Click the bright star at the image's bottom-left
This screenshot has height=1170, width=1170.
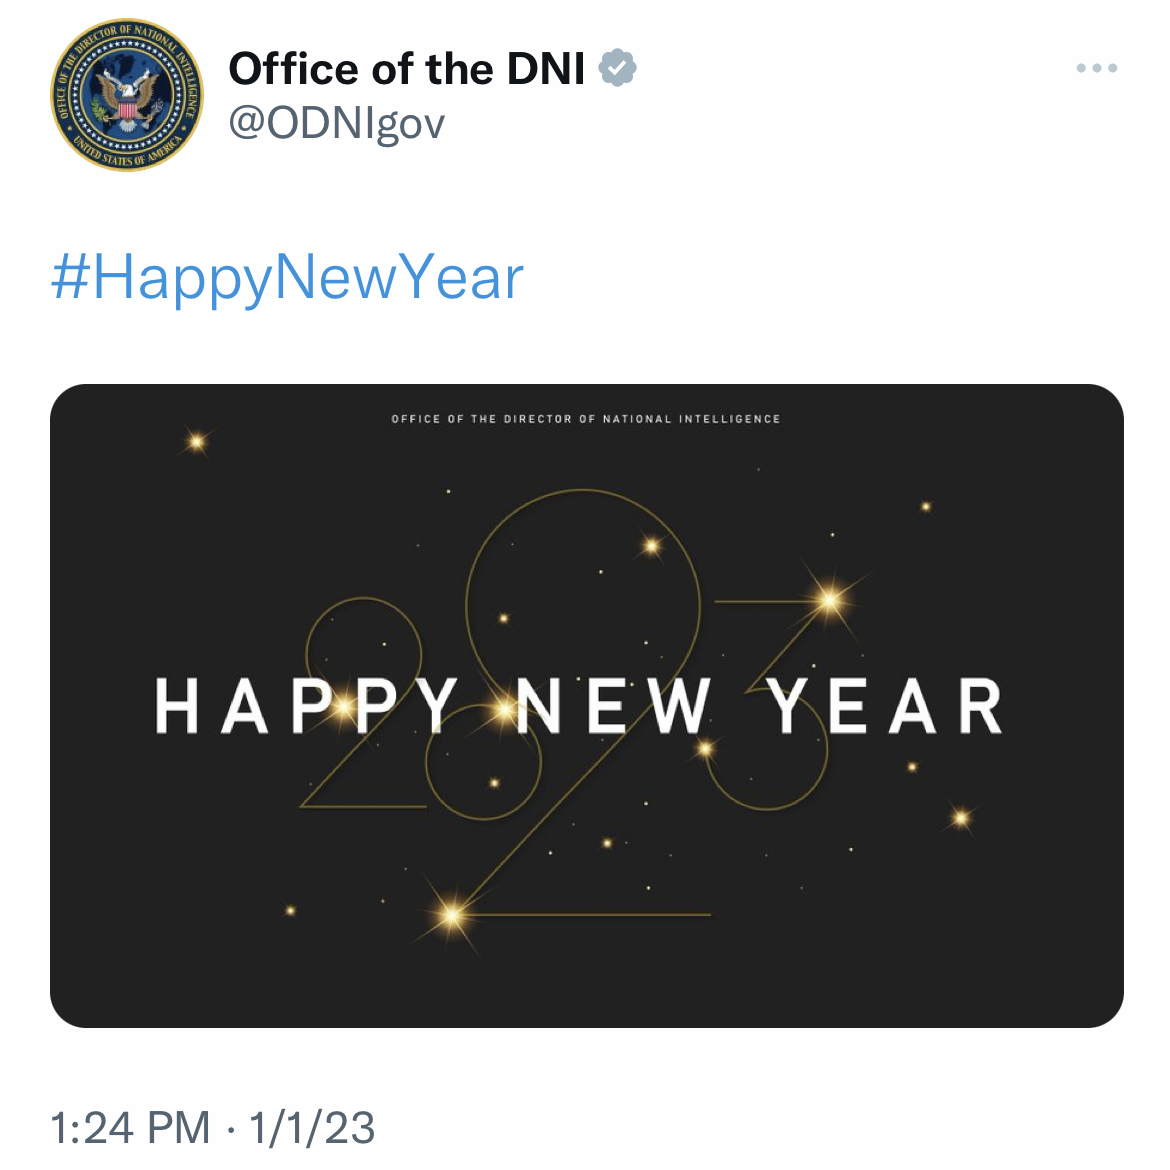pyautogui.click(x=452, y=914)
